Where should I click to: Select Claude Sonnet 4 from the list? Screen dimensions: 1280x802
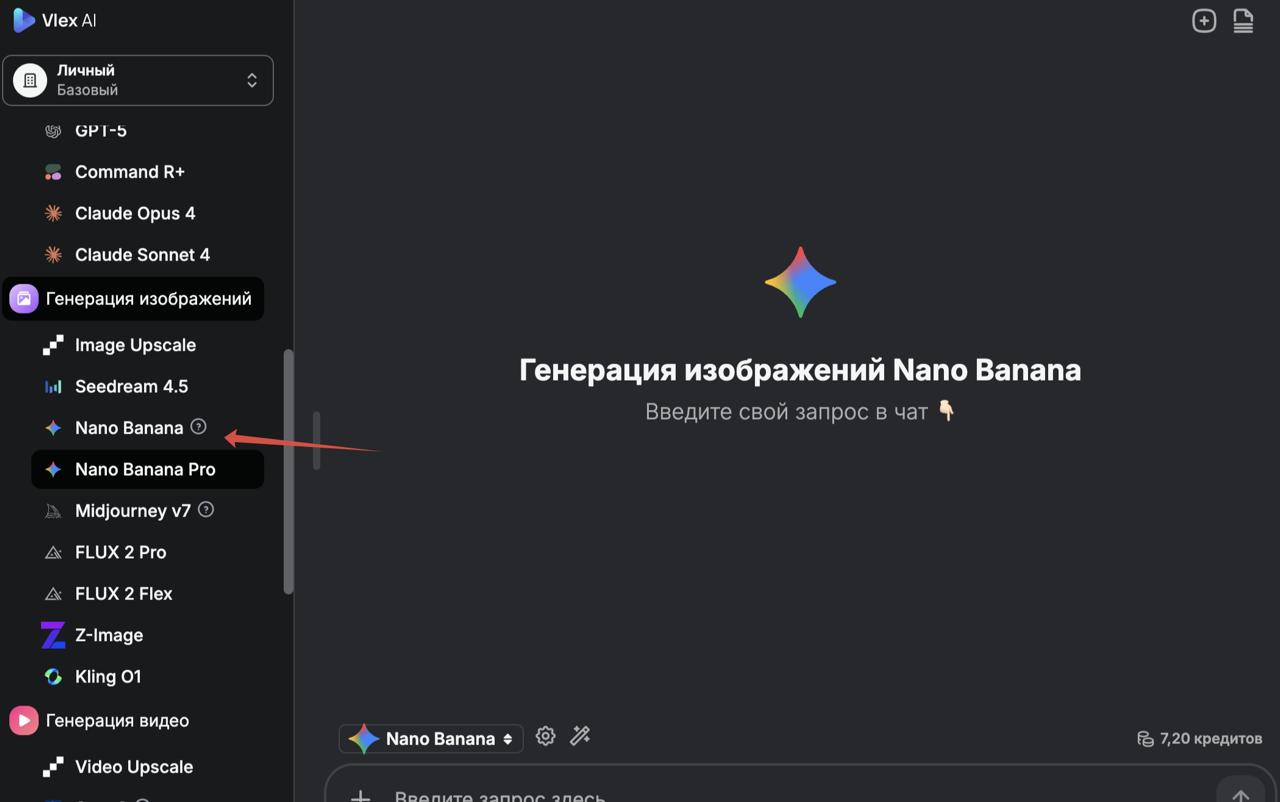[142, 254]
